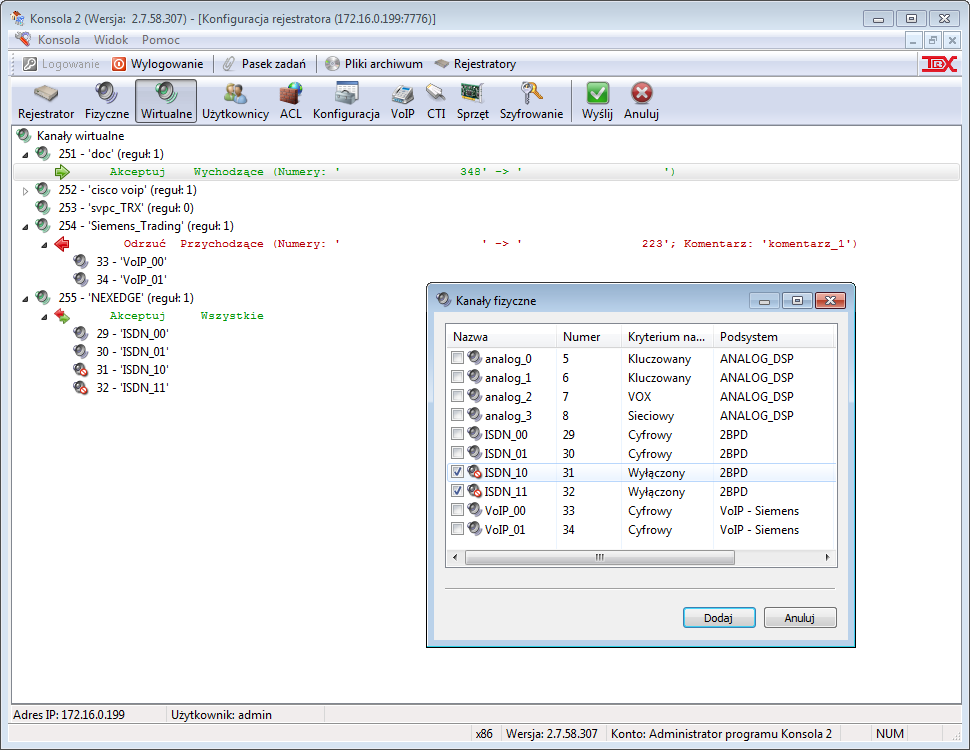970x750 pixels.
Task: Open the Rejestratory list
Action: pyautogui.click(x=475, y=64)
